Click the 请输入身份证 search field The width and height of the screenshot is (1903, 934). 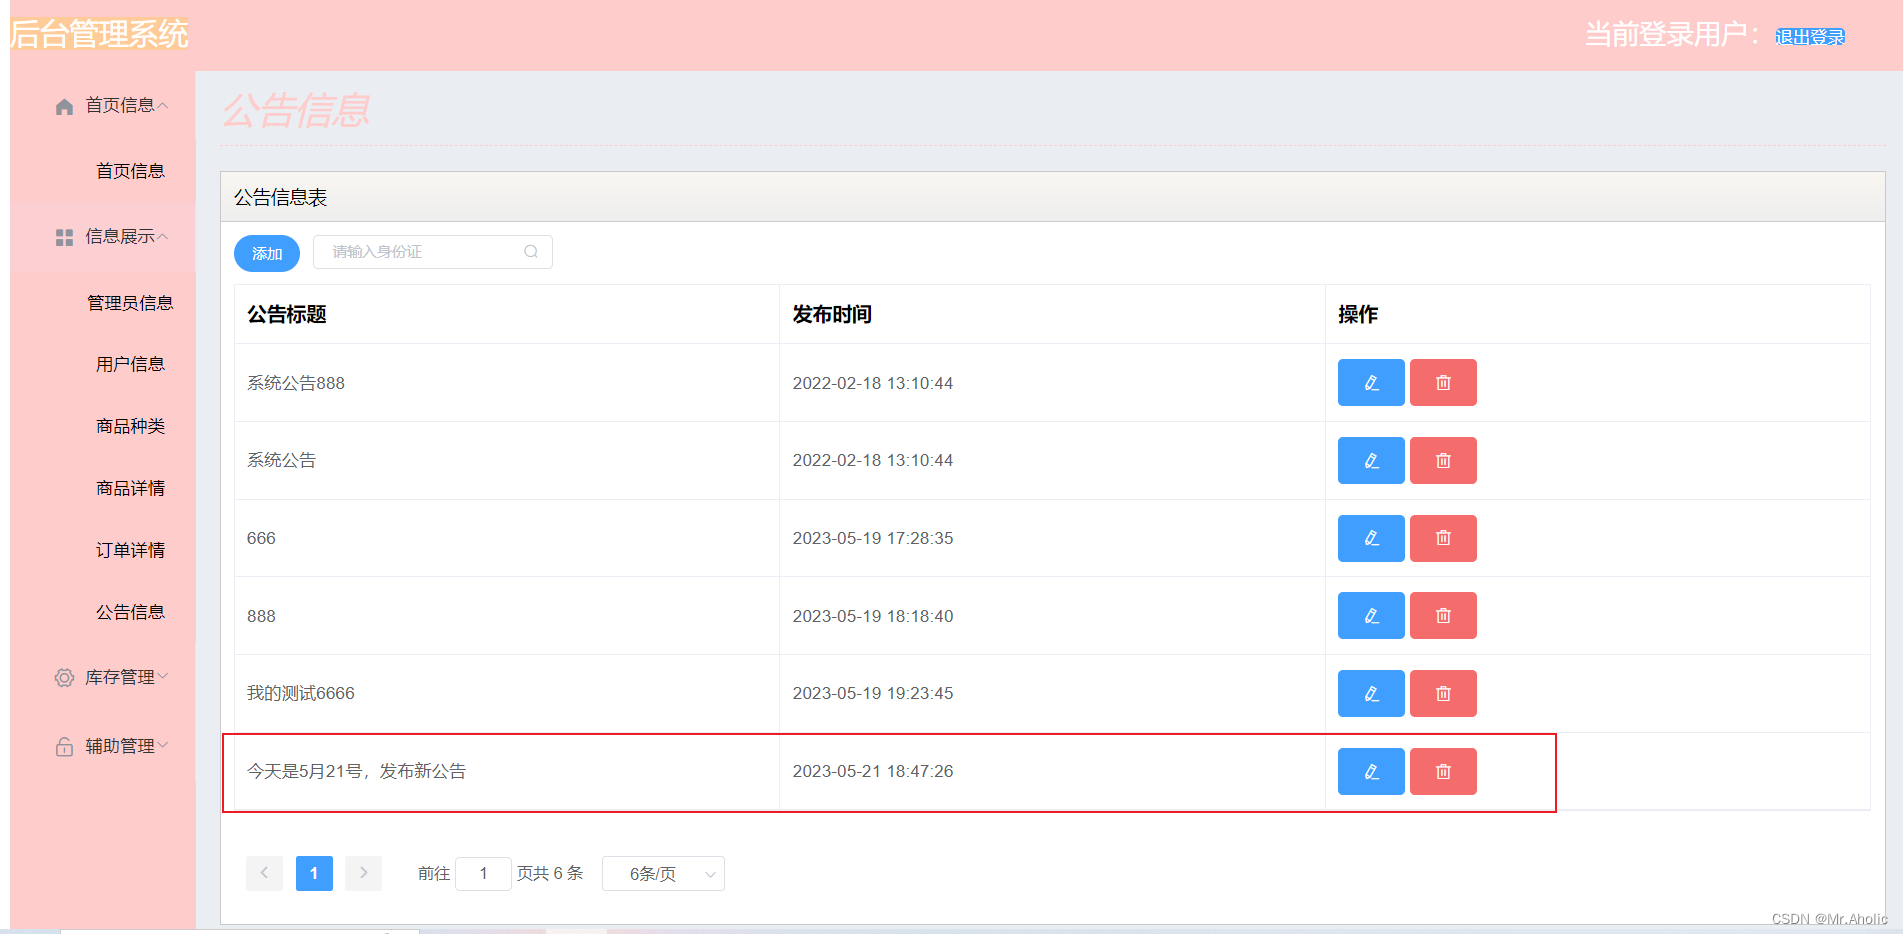coord(433,252)
